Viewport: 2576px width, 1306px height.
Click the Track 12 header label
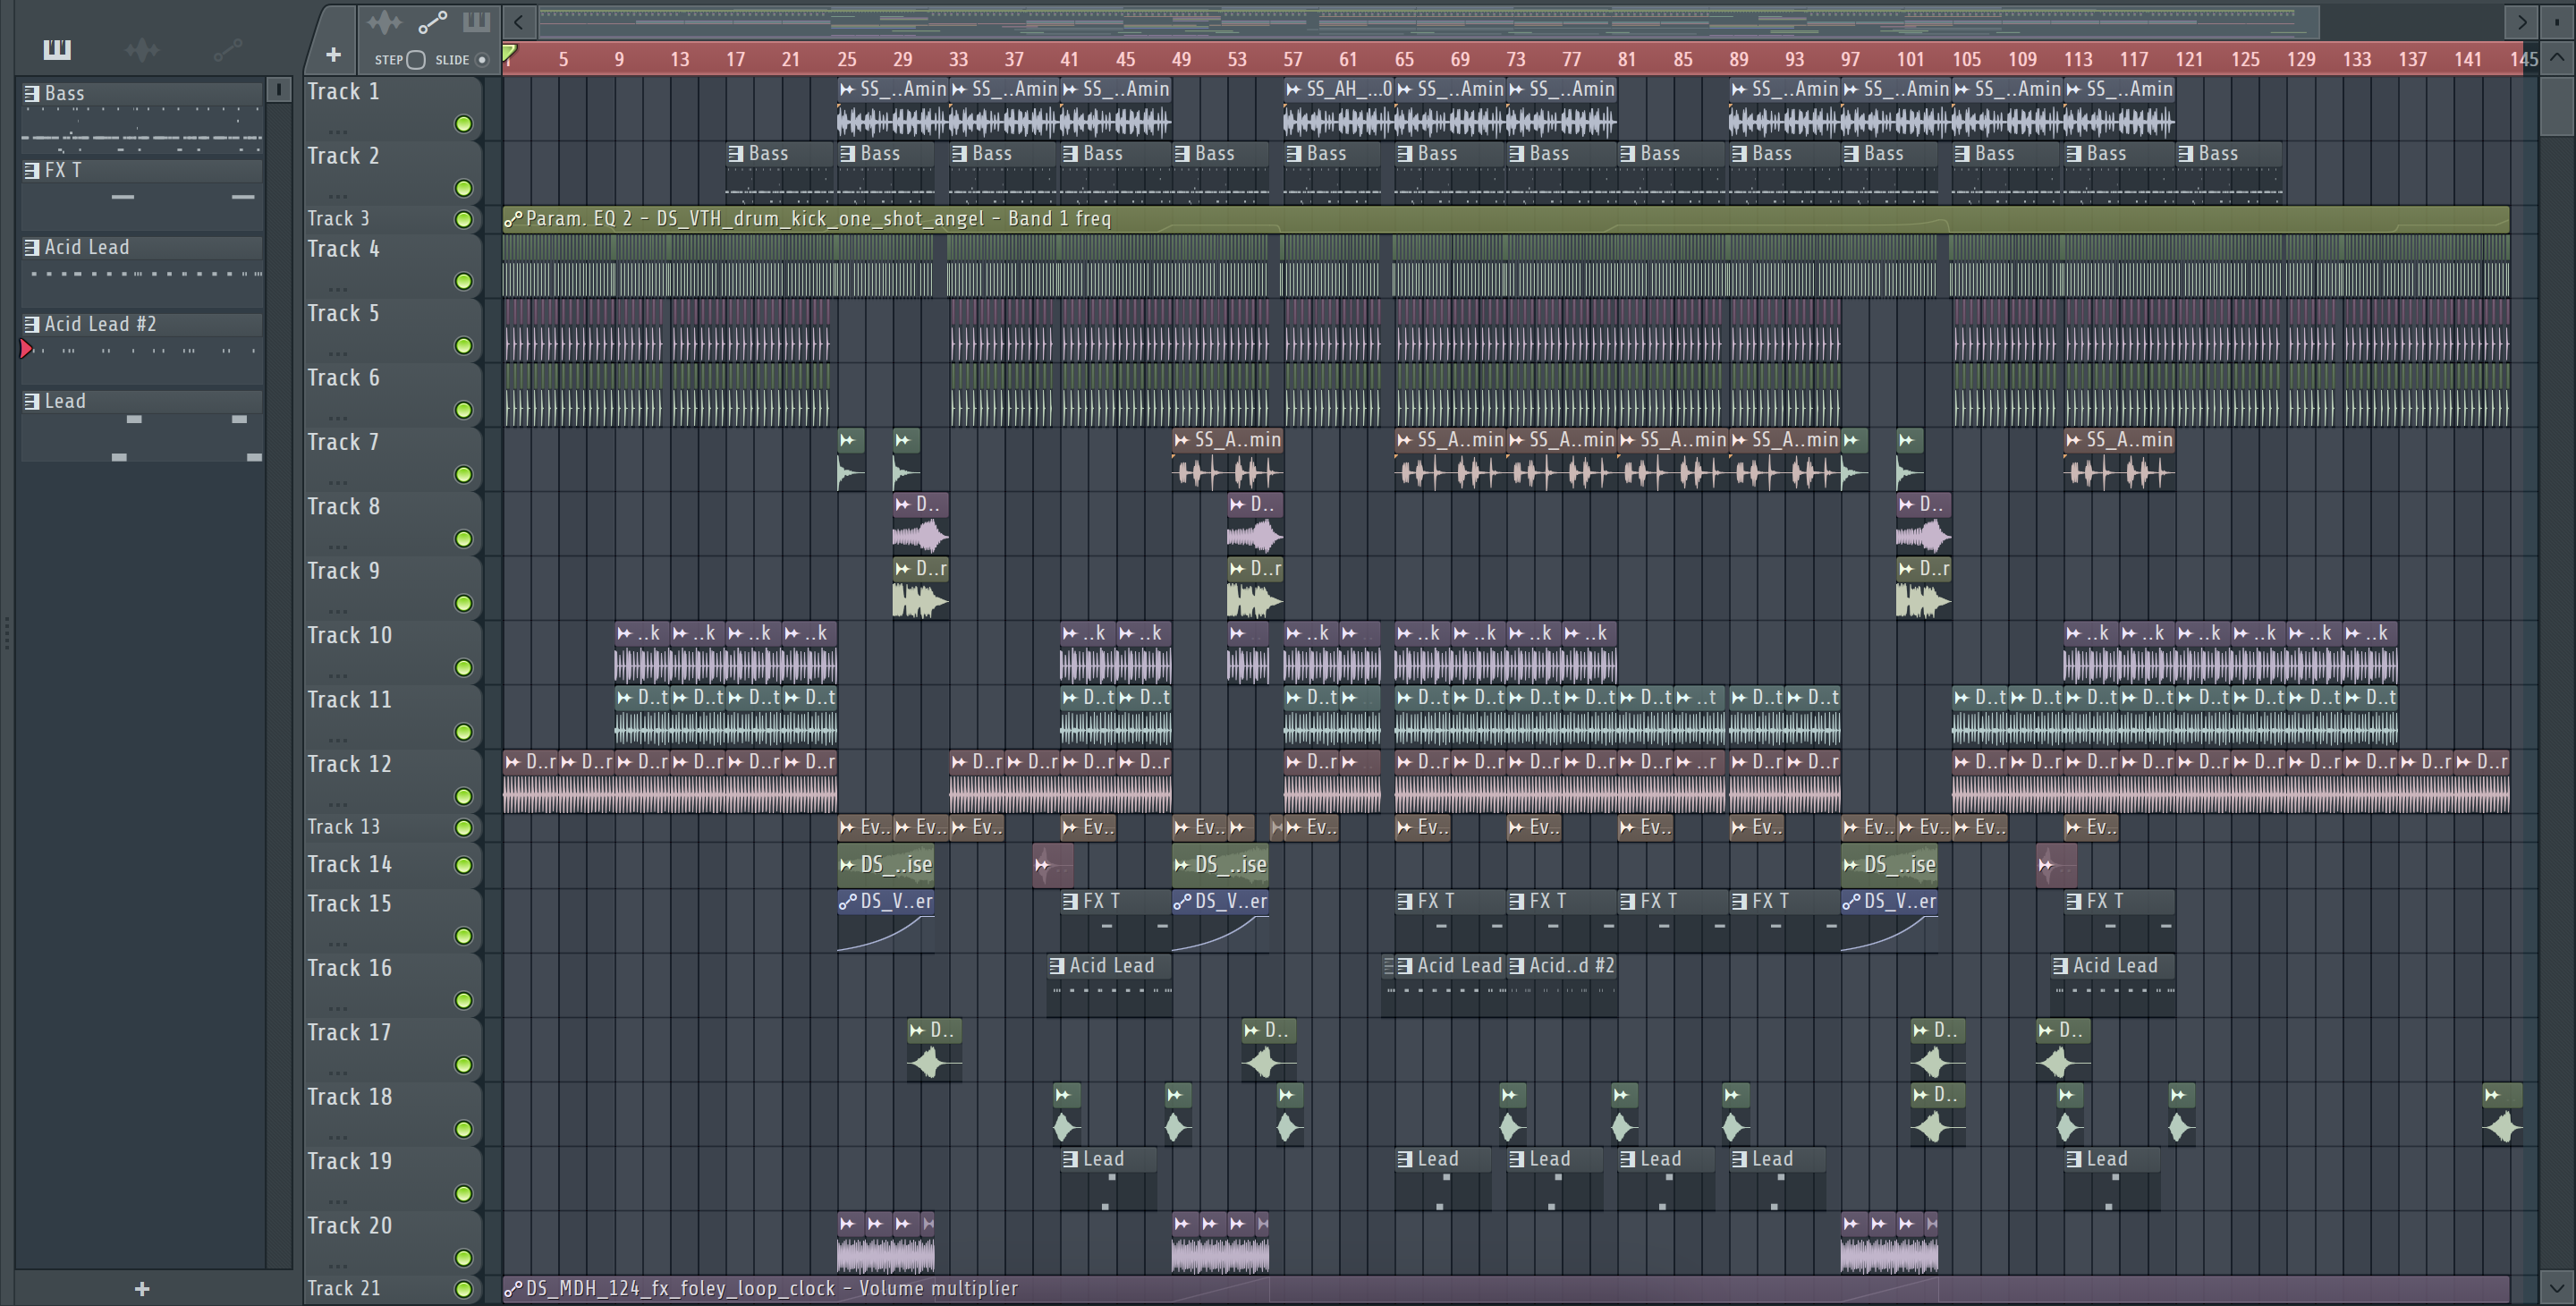click(x=349, y=764)
